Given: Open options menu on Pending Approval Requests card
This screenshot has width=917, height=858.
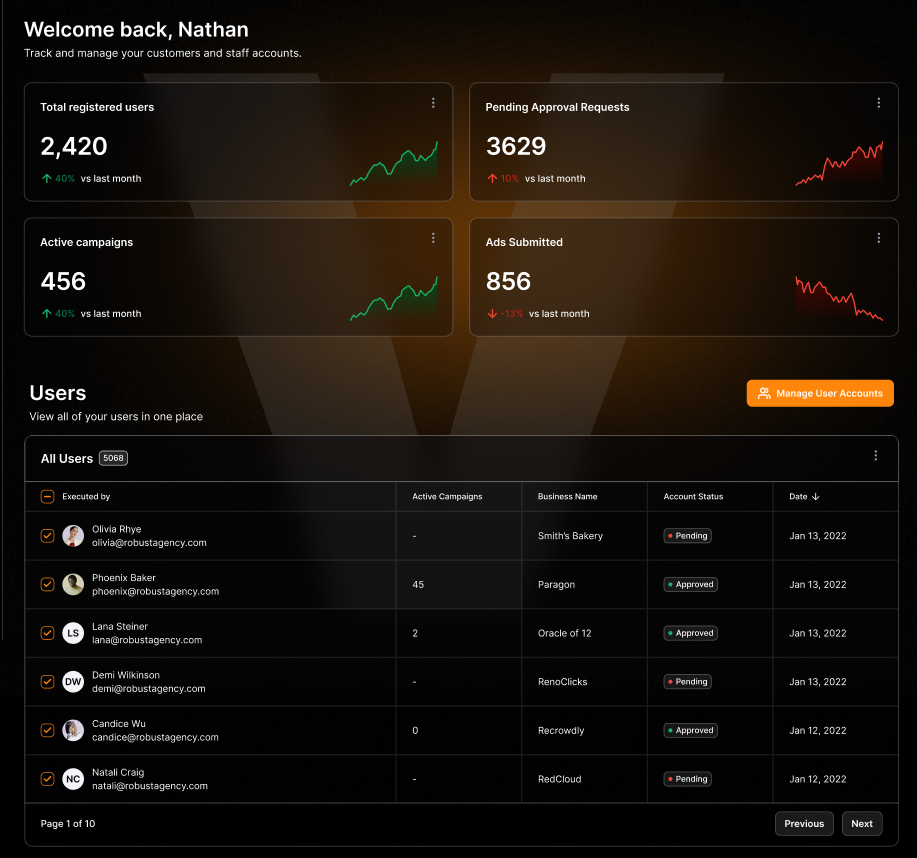Looking at the screenshot, I should pyautogui.click(x=878, y=103).
